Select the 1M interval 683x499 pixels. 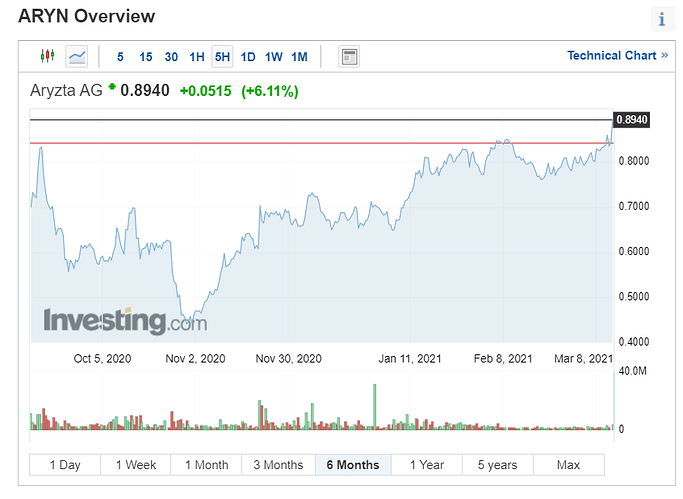(299, 57)
